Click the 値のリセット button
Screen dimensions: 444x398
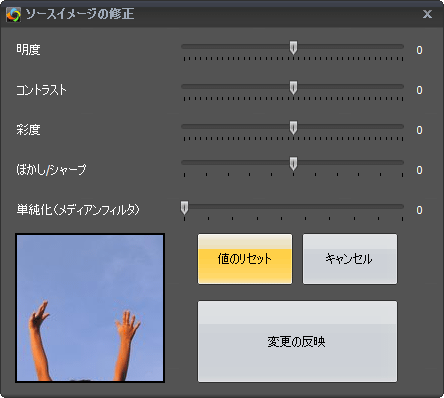[245, 259]
